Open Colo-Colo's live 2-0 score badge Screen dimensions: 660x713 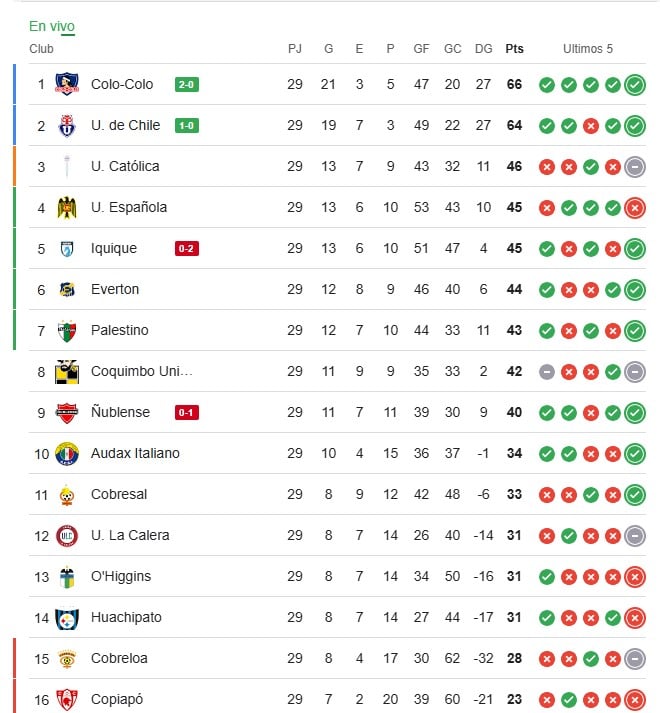(186, 85)
